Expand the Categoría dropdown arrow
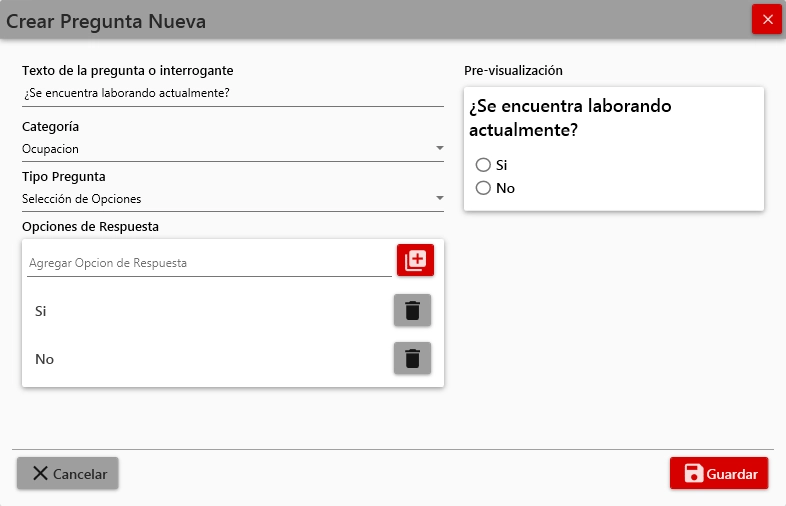786x506 pixels. click(439, 149)
